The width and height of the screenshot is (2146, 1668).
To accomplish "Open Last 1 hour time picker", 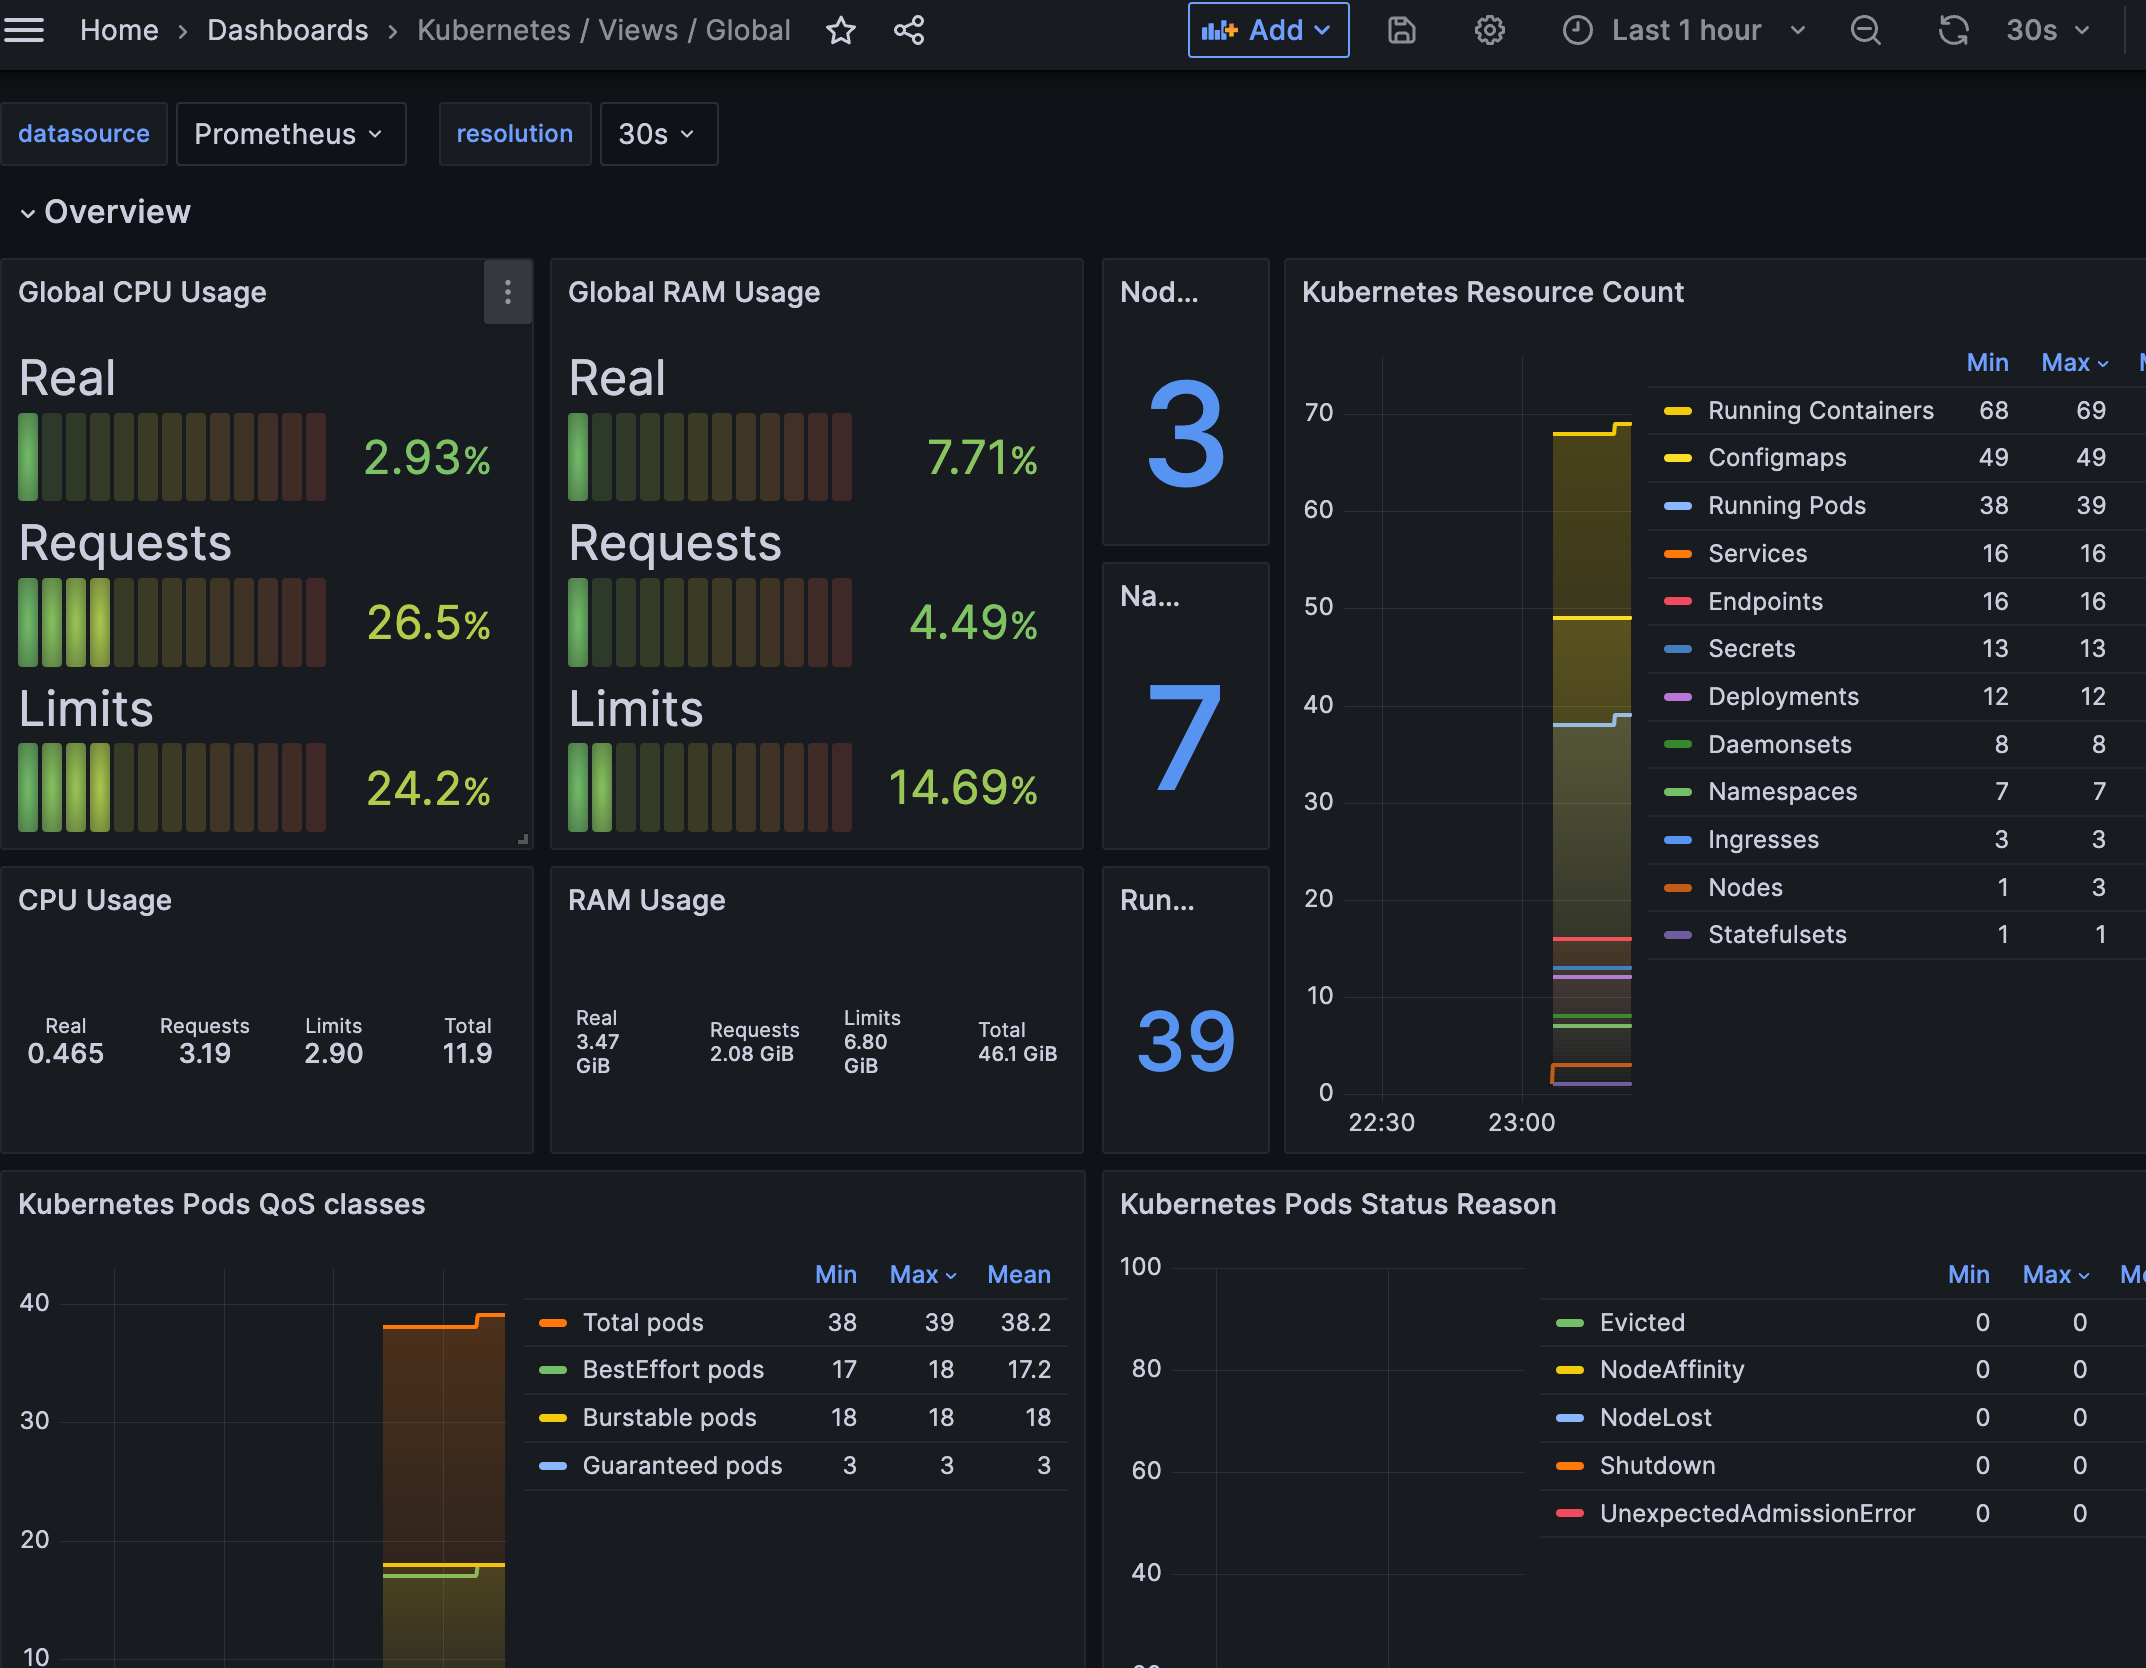I will coord(1685,30).
